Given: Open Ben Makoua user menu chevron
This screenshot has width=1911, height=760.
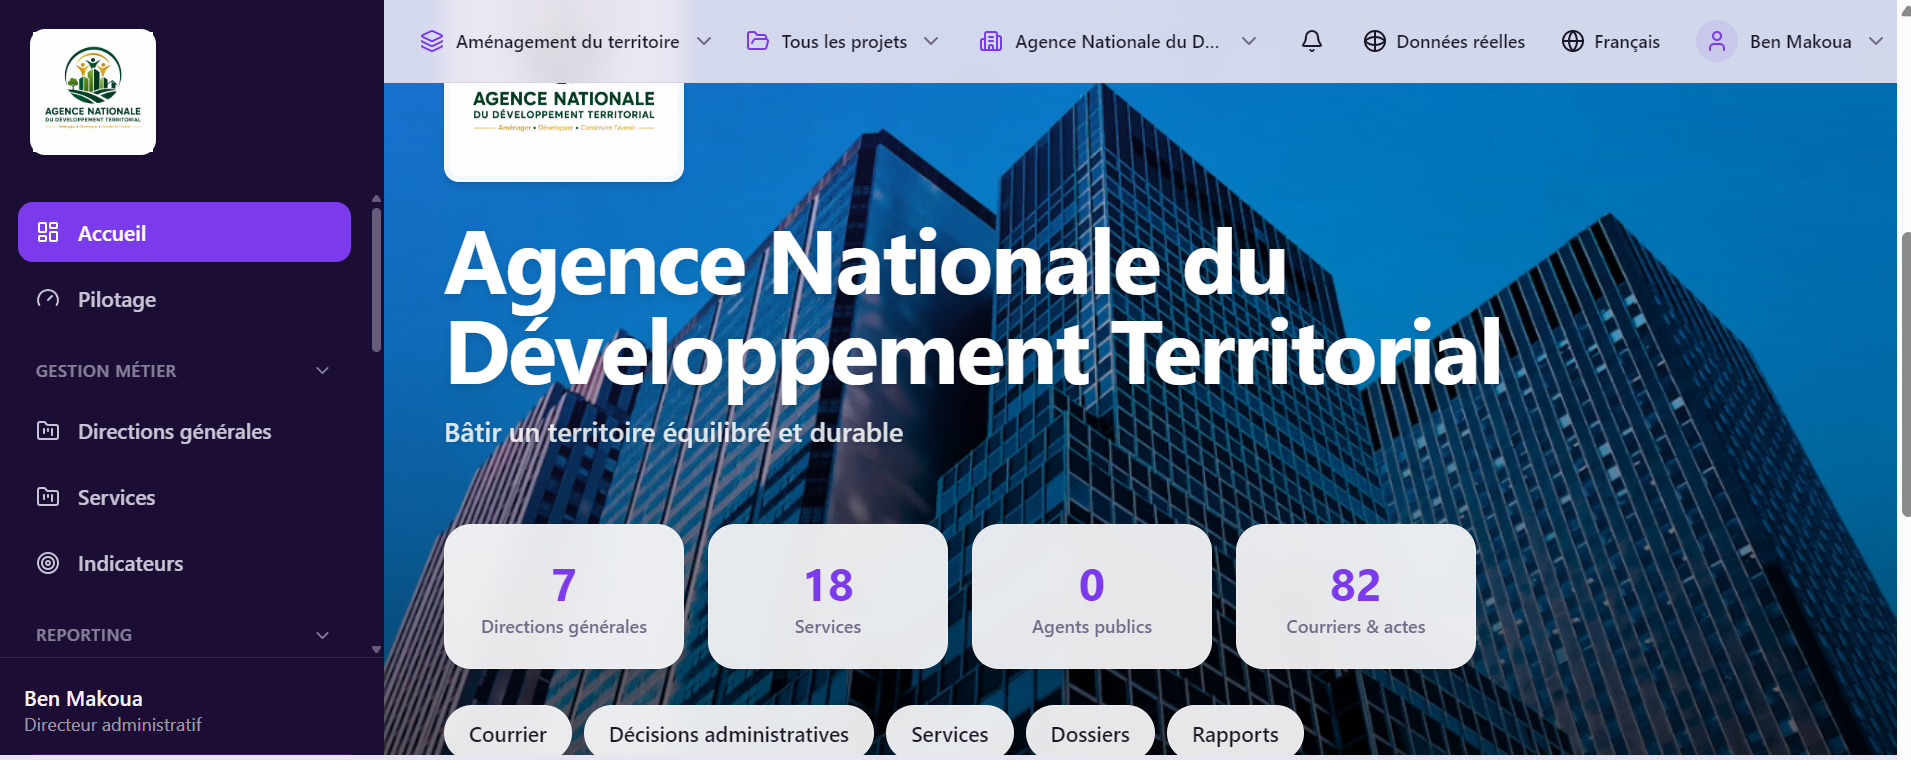Looking at the screenshot, I should pyautogui.click(x=1876, y=41).
